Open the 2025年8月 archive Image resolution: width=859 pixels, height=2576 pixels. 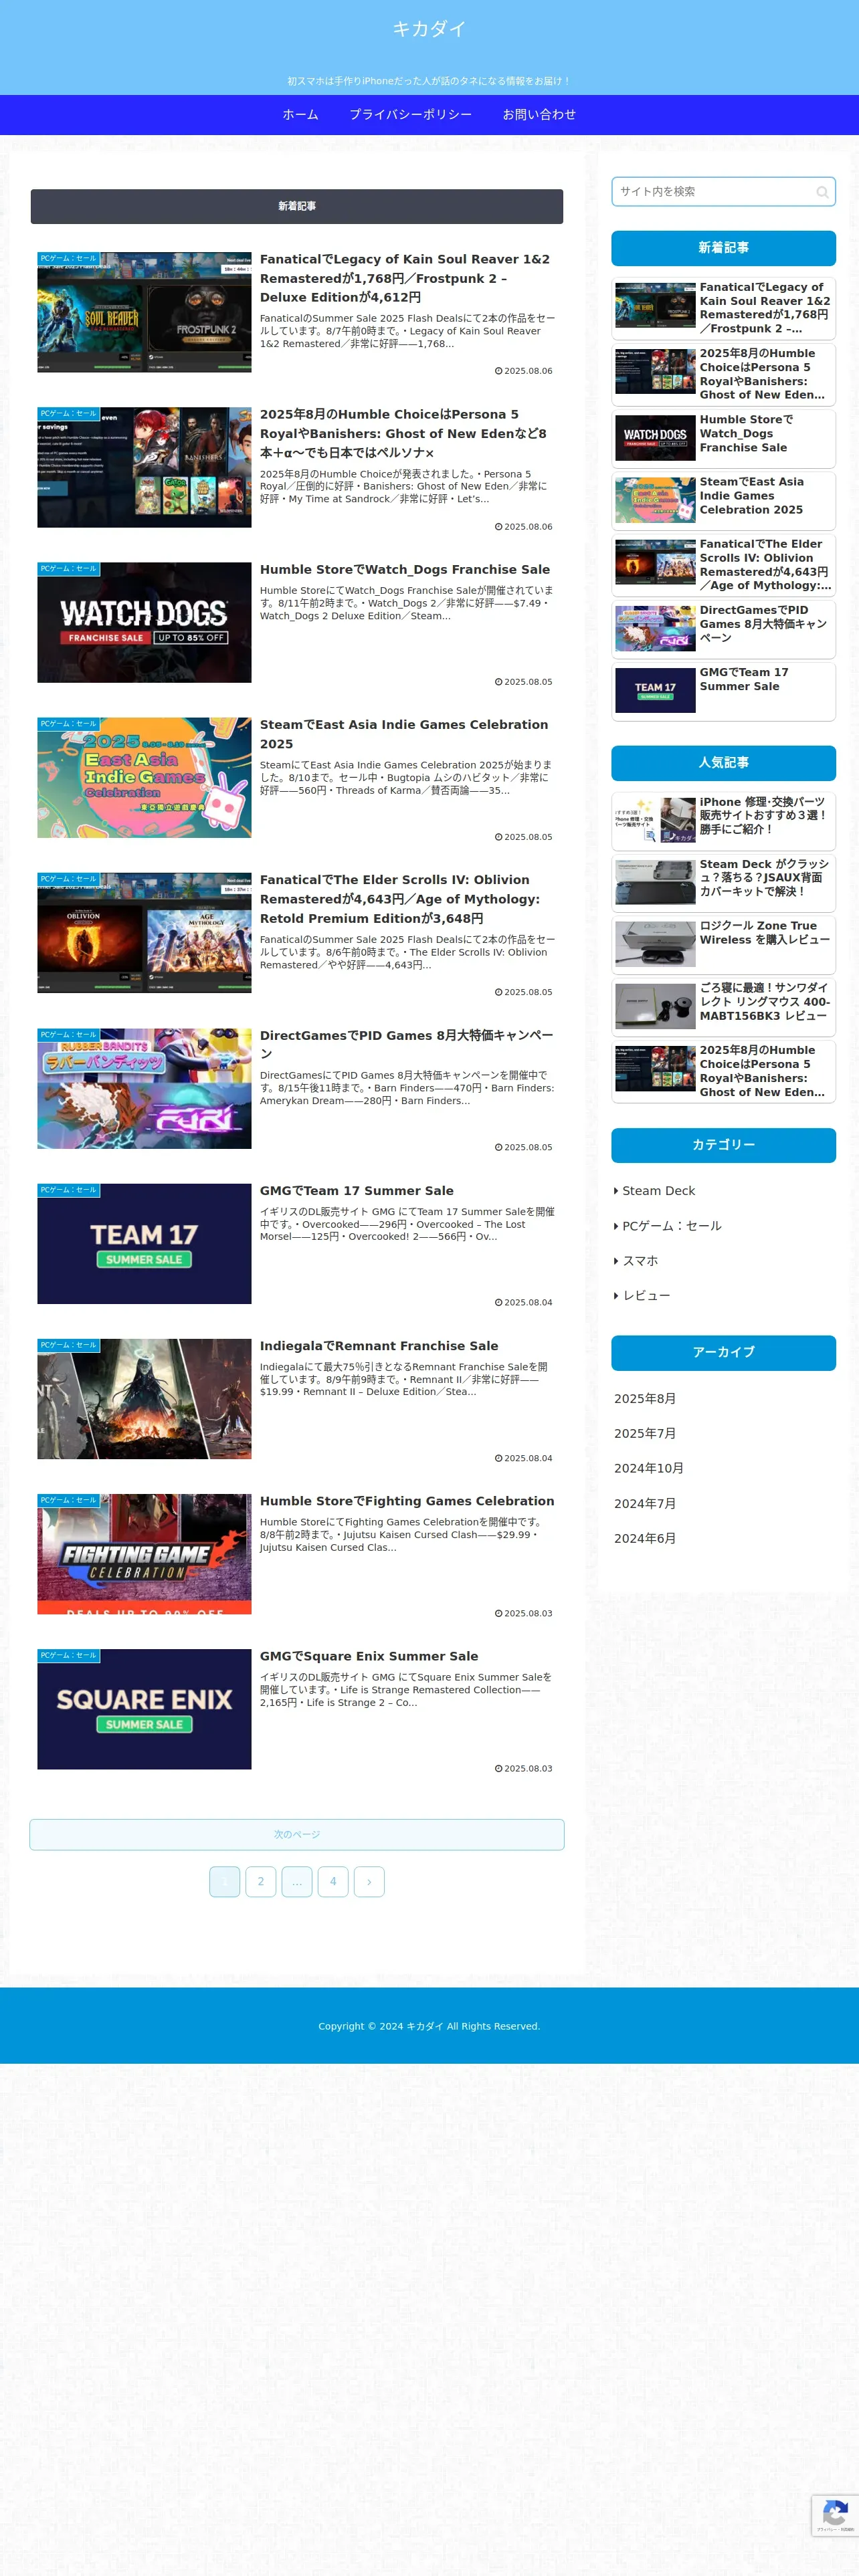(x=645, y=1398)
